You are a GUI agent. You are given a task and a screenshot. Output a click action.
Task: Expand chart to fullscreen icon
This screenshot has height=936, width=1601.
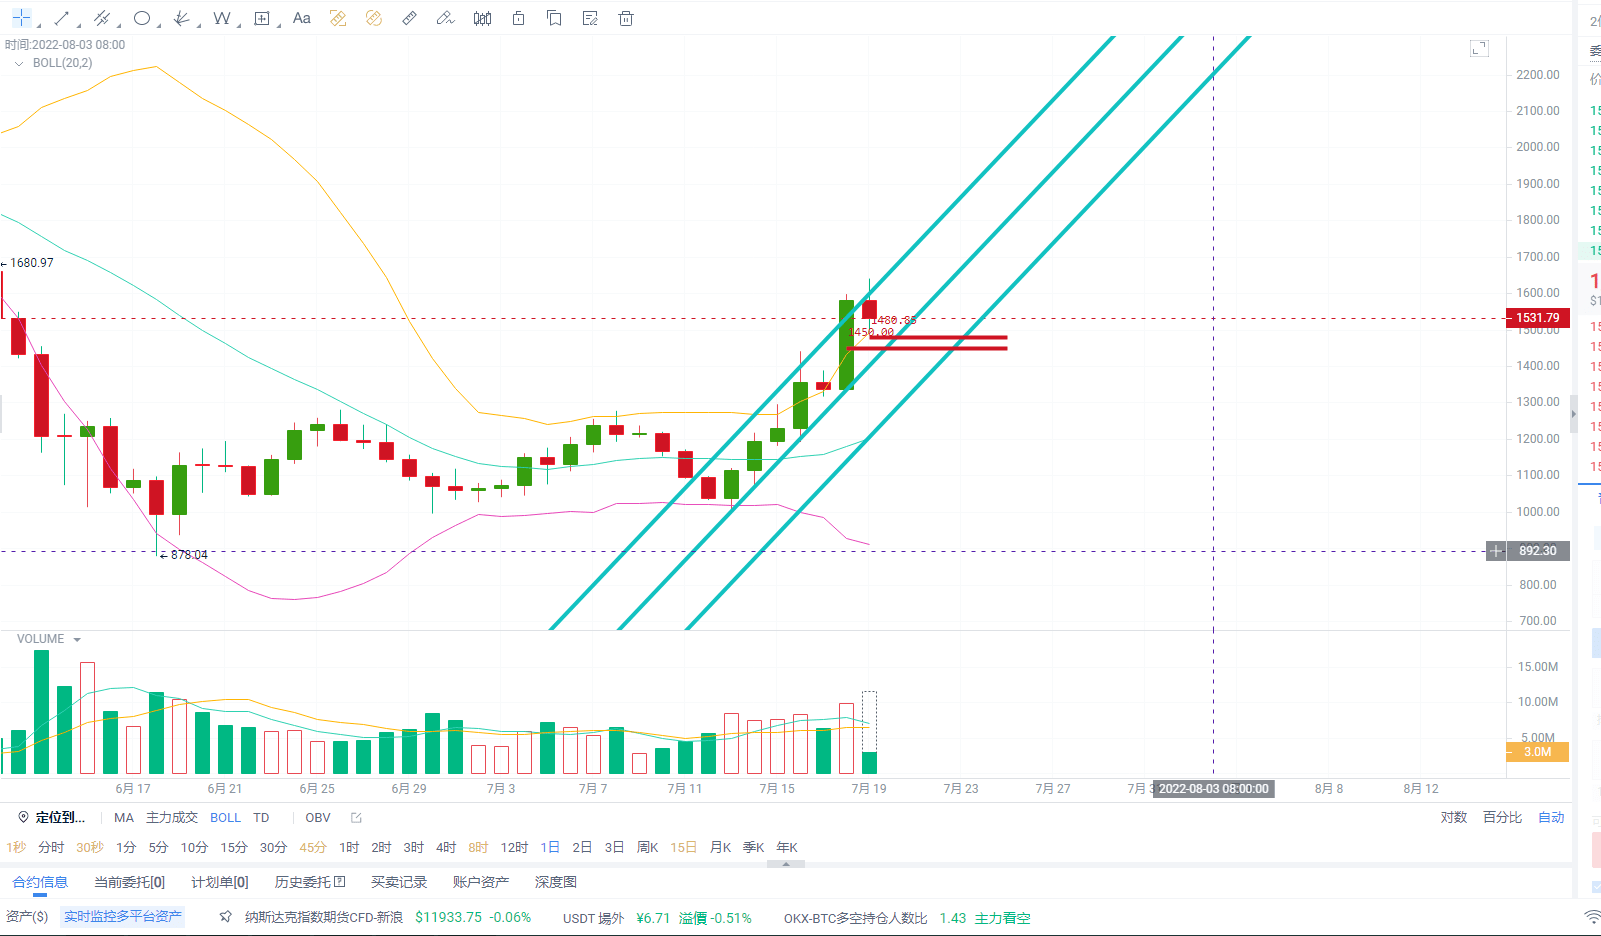(x=1479, y=48)
